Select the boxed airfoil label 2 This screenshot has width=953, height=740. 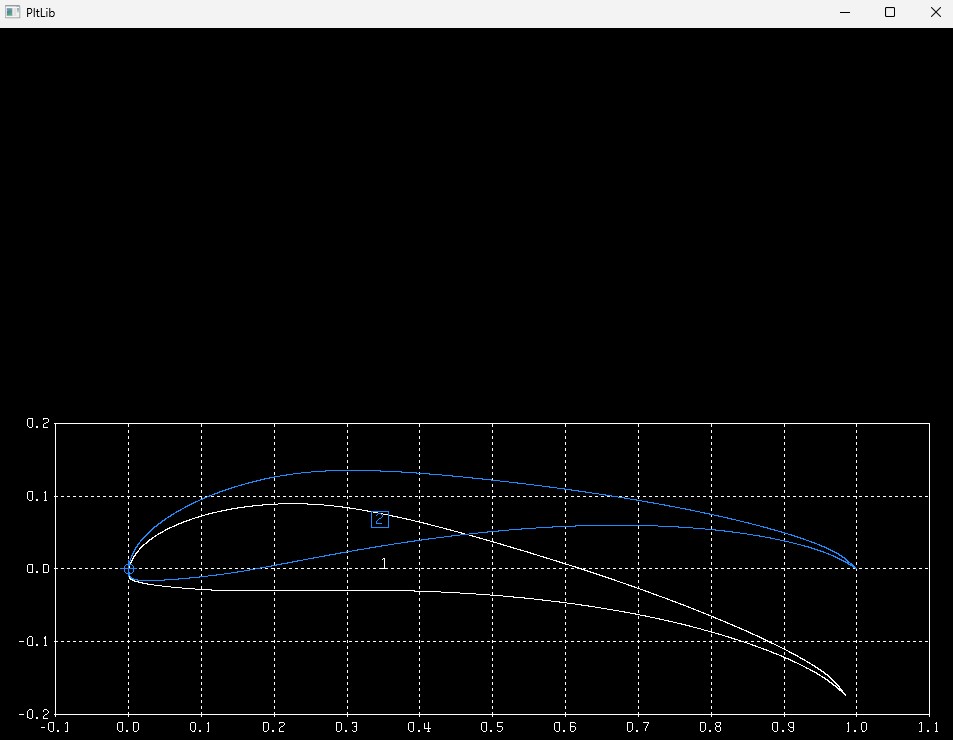pos(380,519)
